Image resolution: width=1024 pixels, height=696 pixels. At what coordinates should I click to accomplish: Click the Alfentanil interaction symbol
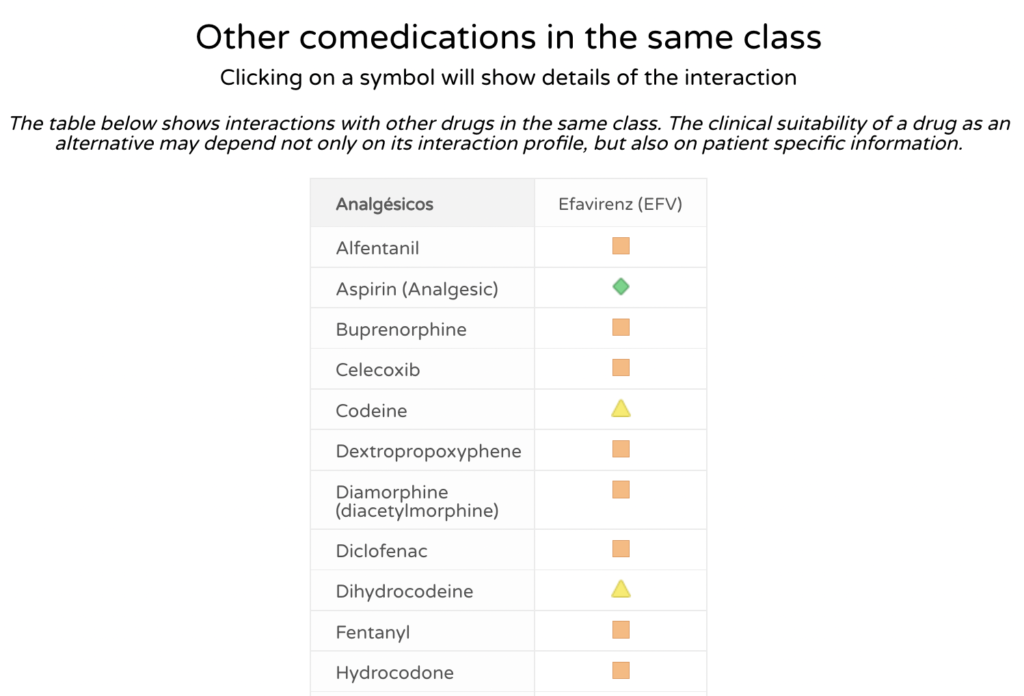tap(620, 246)
